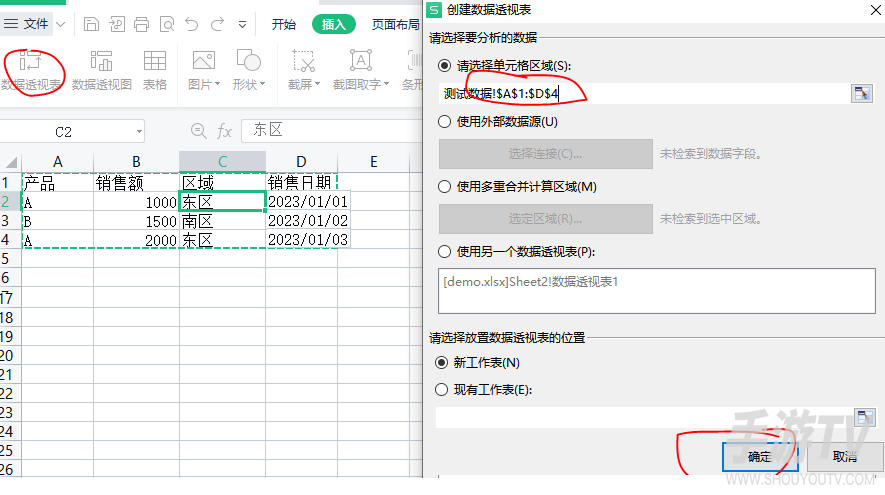Select the 插入 ribbon tab

click(333, 24)
